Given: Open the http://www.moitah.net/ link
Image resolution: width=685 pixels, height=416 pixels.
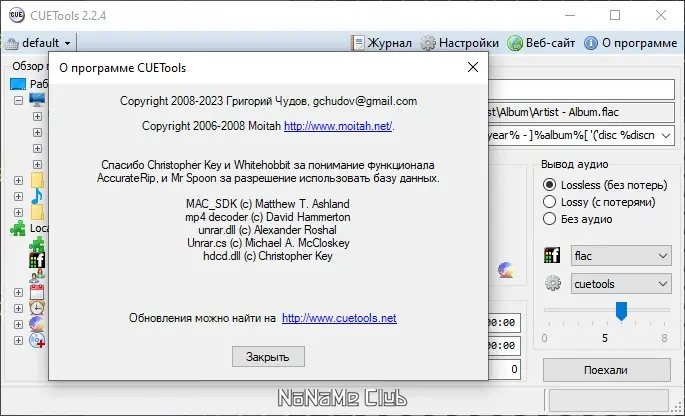Looking at the screenshot, I should coord(338,126).
